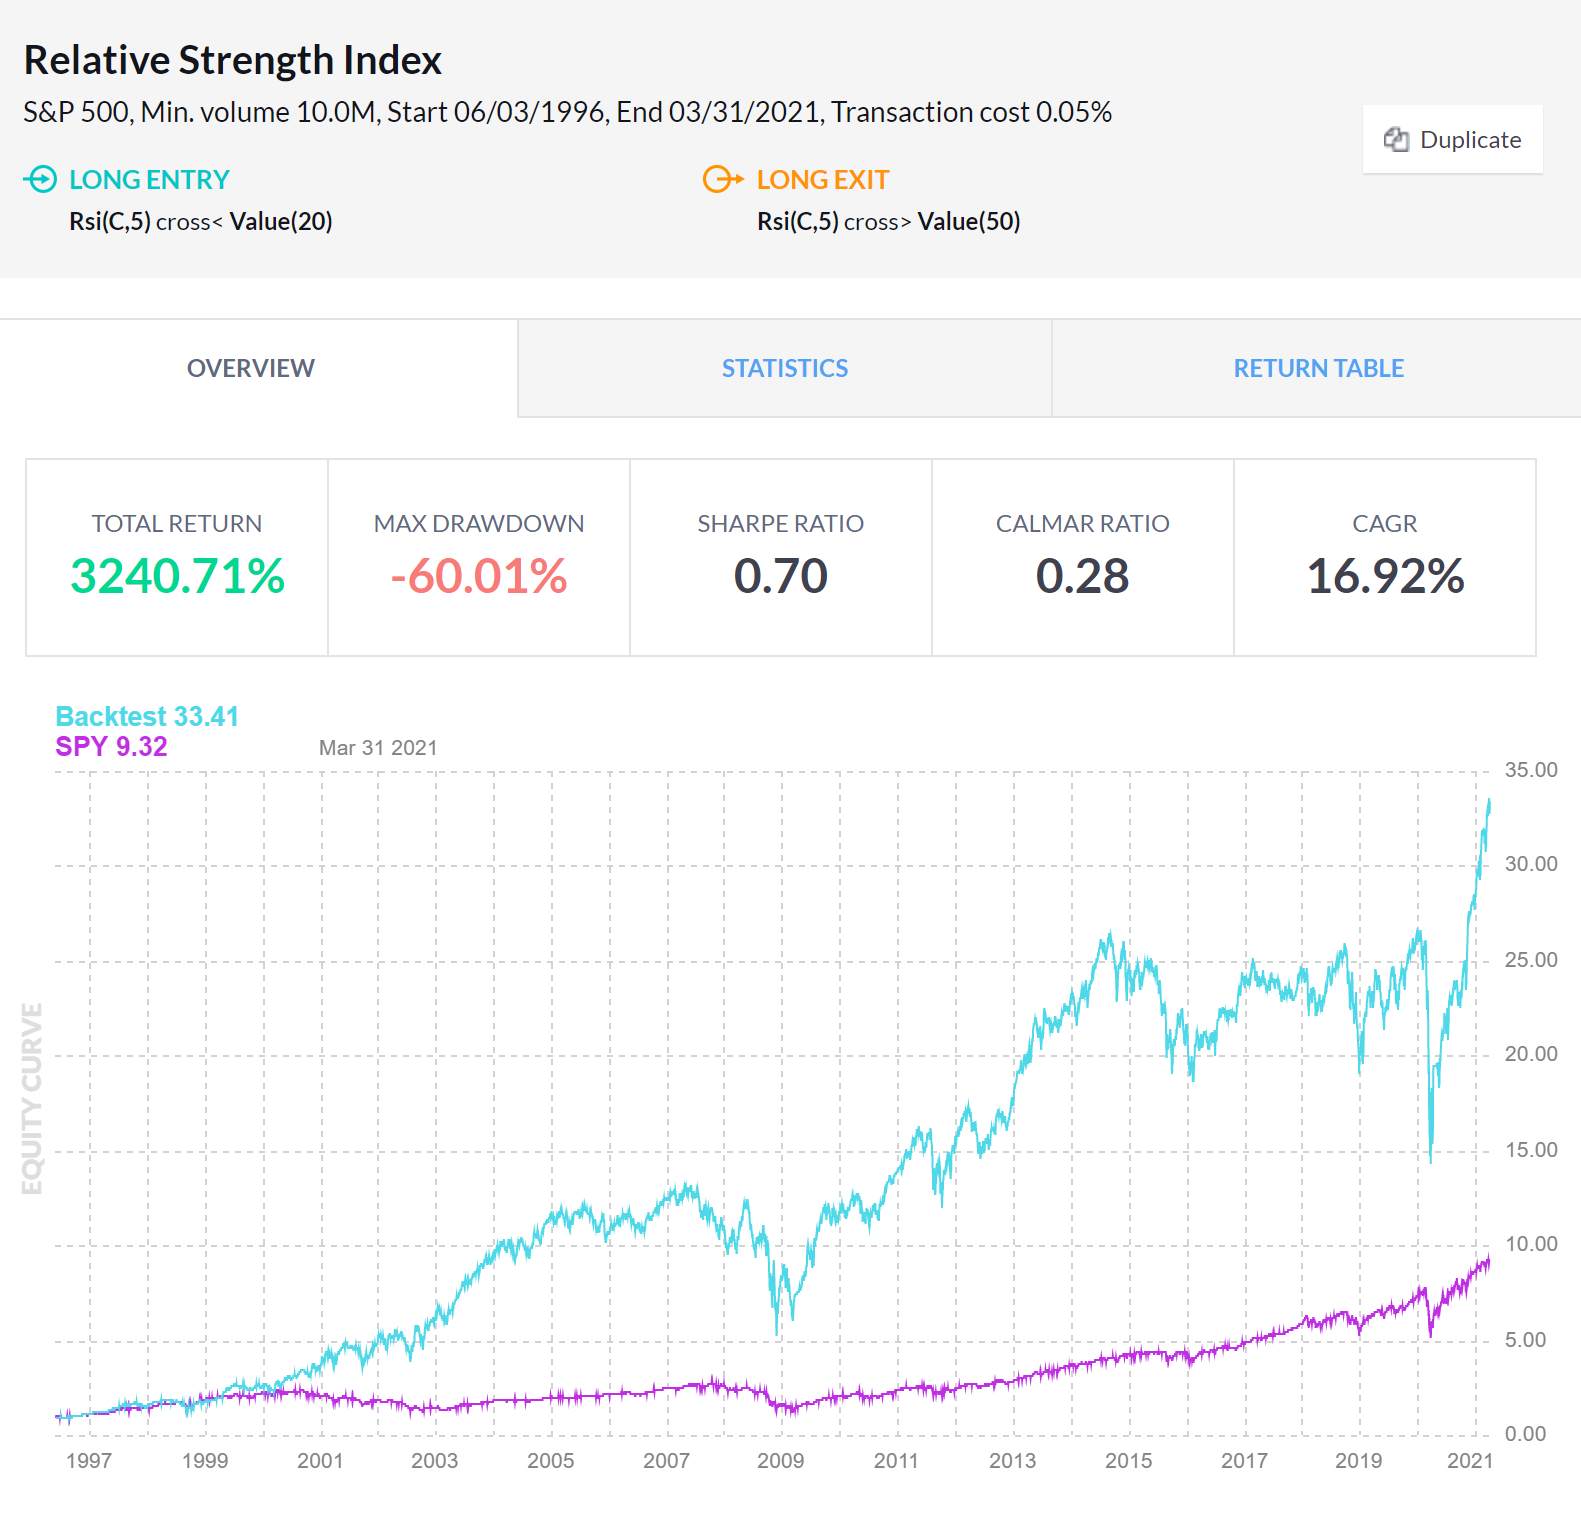
Task: Click the S&P 500 backtest settings subtitle
Action: point(567,112)
